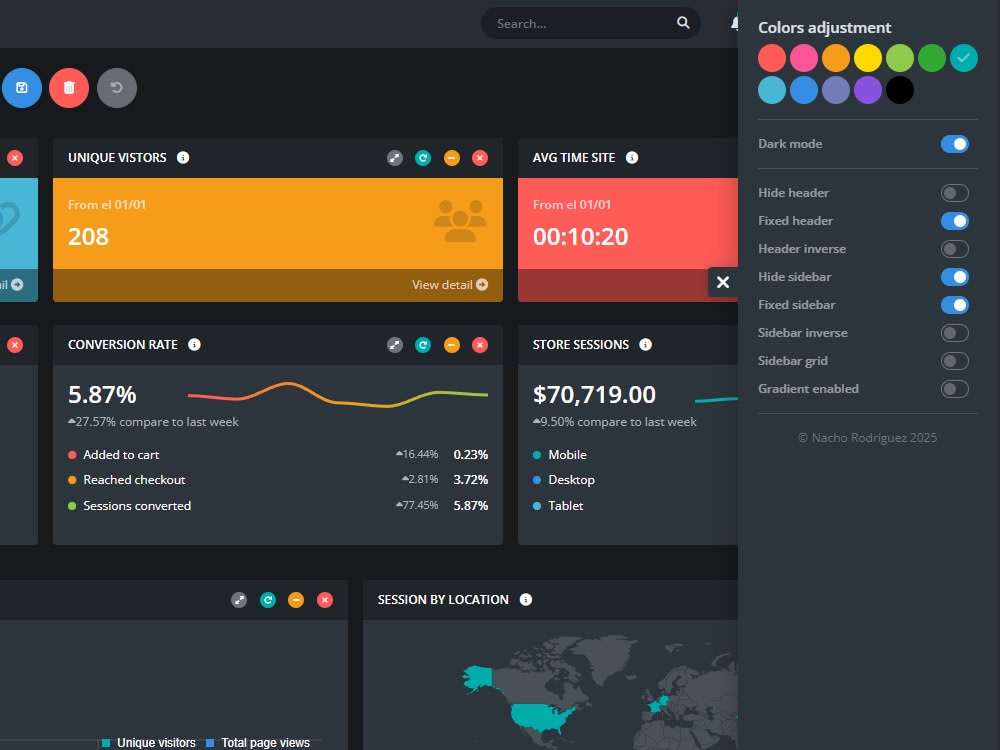Choose the yellow color swatch
The image size is (1000, 750).
[x=867, y=58]
